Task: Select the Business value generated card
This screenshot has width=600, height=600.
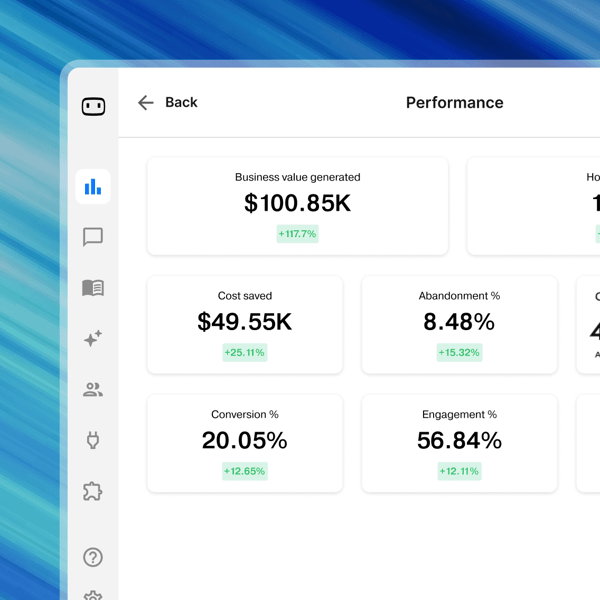Action: (298, 206)
